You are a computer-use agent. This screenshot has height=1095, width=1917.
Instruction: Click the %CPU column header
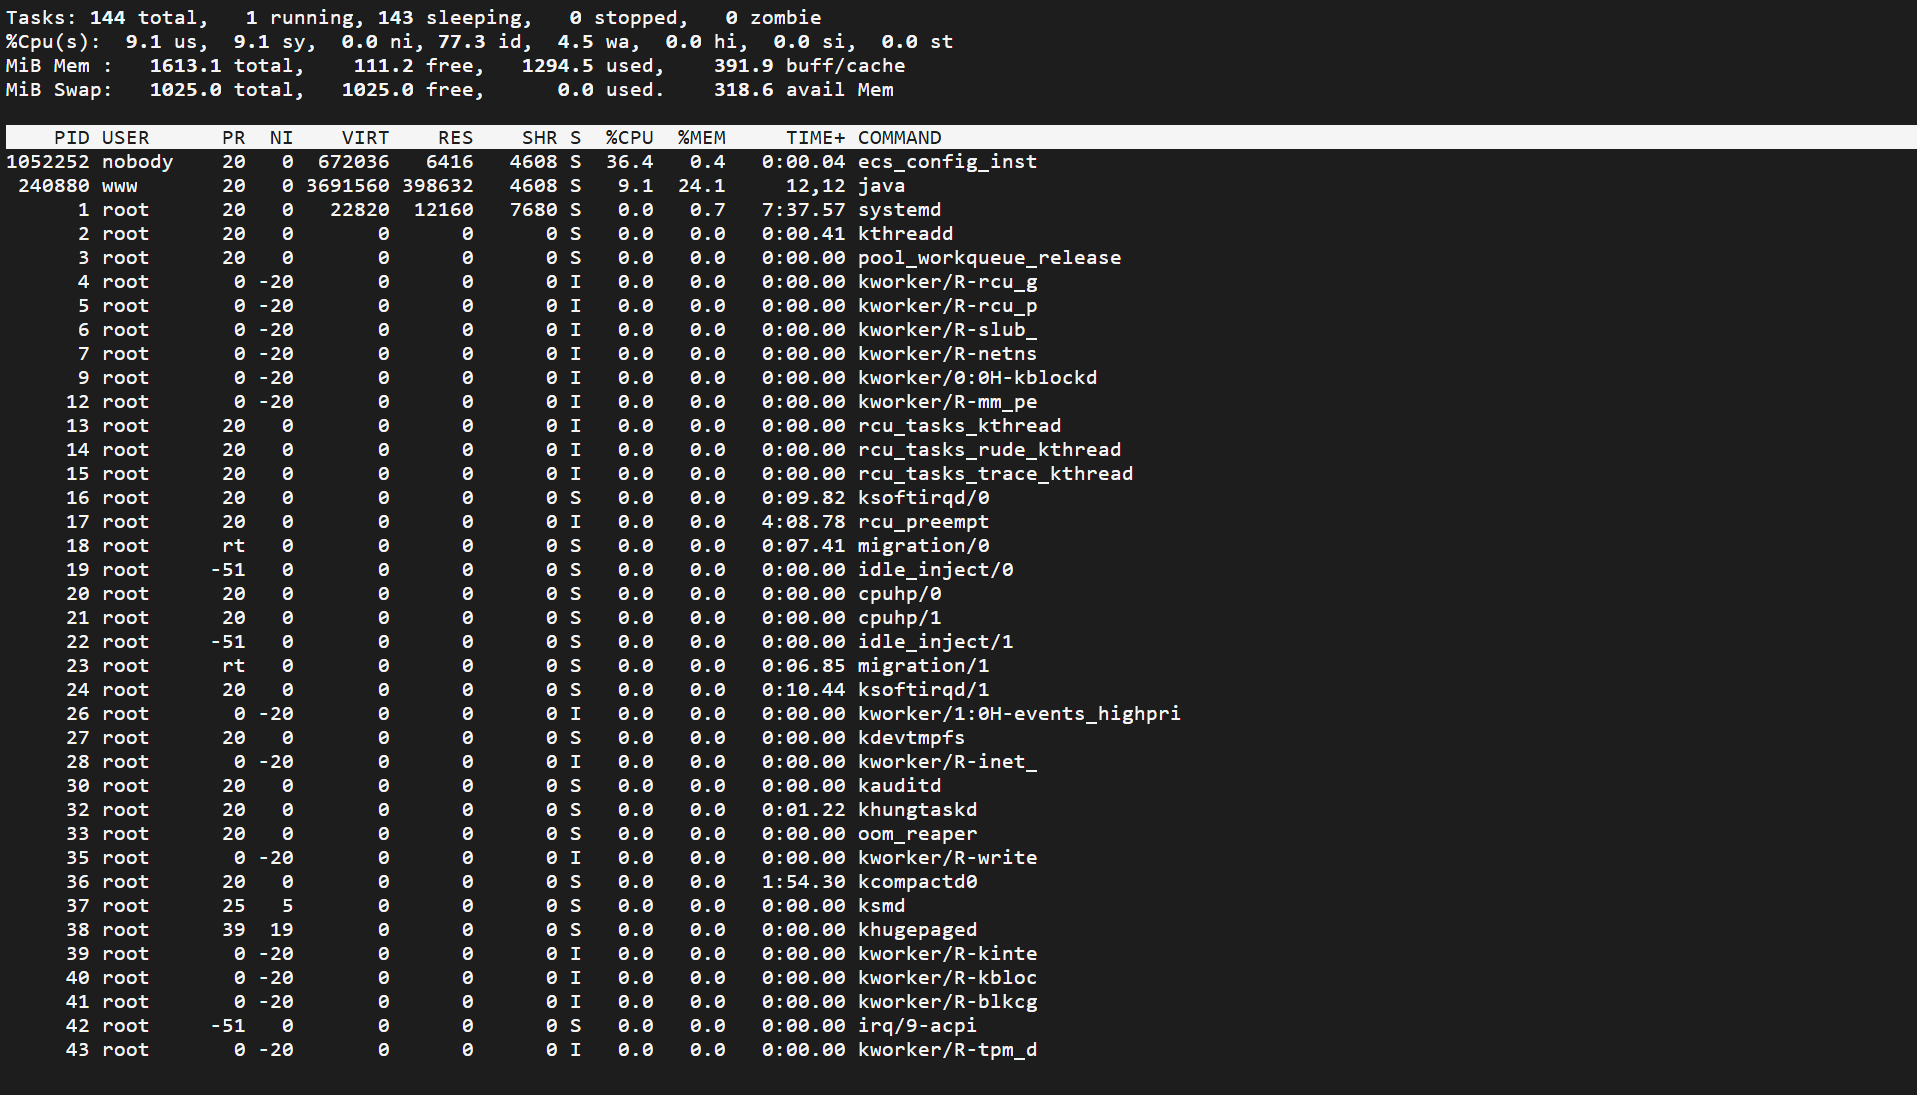coord(629,138)
